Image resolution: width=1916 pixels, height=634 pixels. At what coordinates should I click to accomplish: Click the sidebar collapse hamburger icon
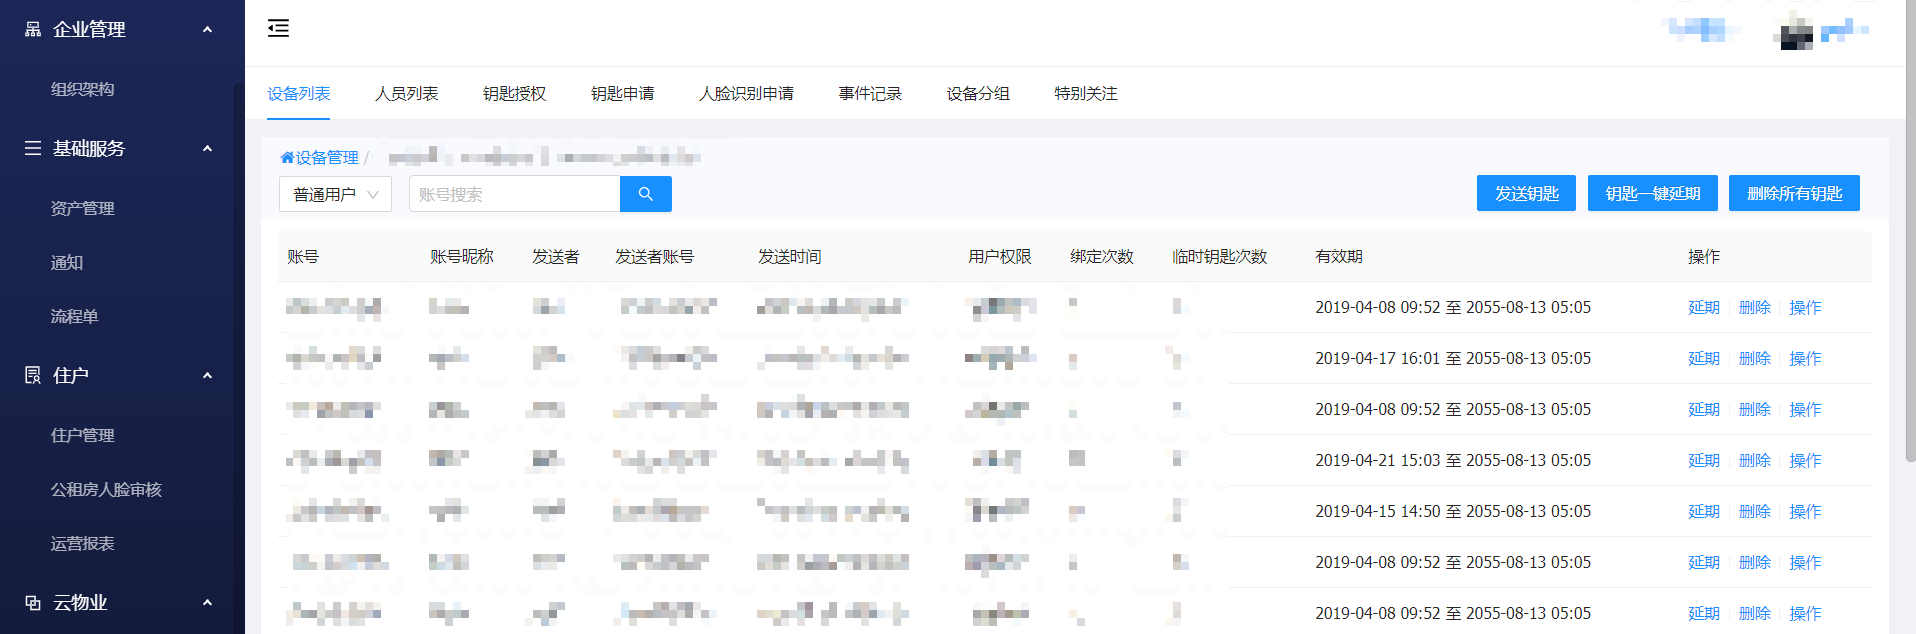coord(278,28)
